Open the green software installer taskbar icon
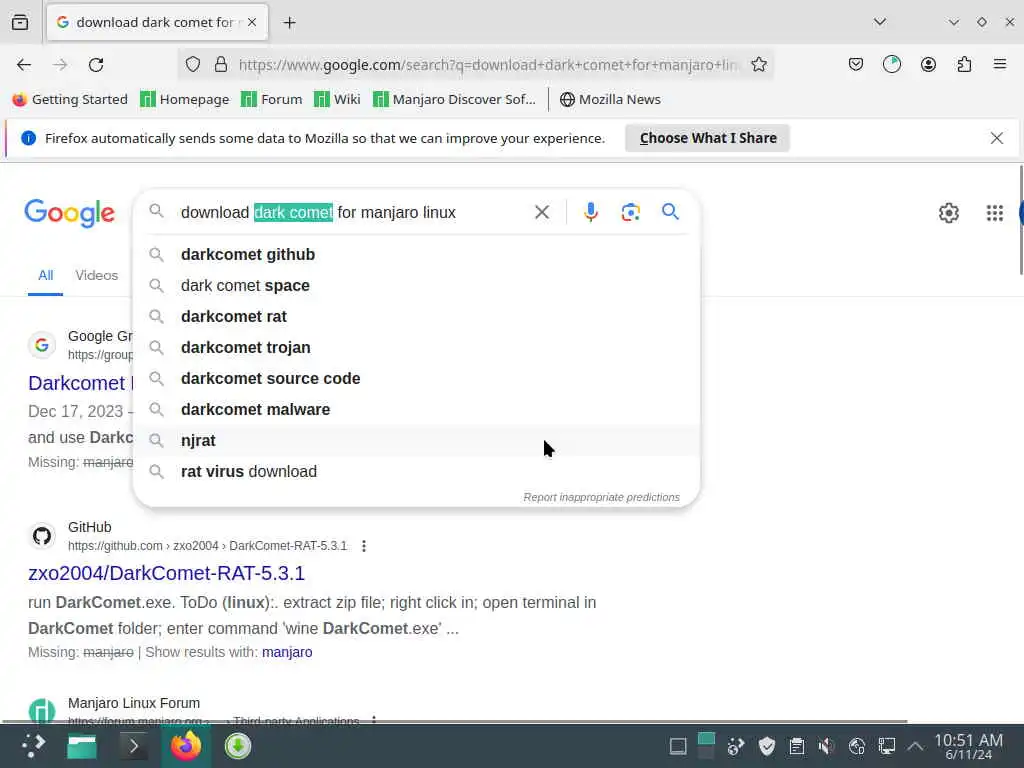 click(x=238, y=746)
